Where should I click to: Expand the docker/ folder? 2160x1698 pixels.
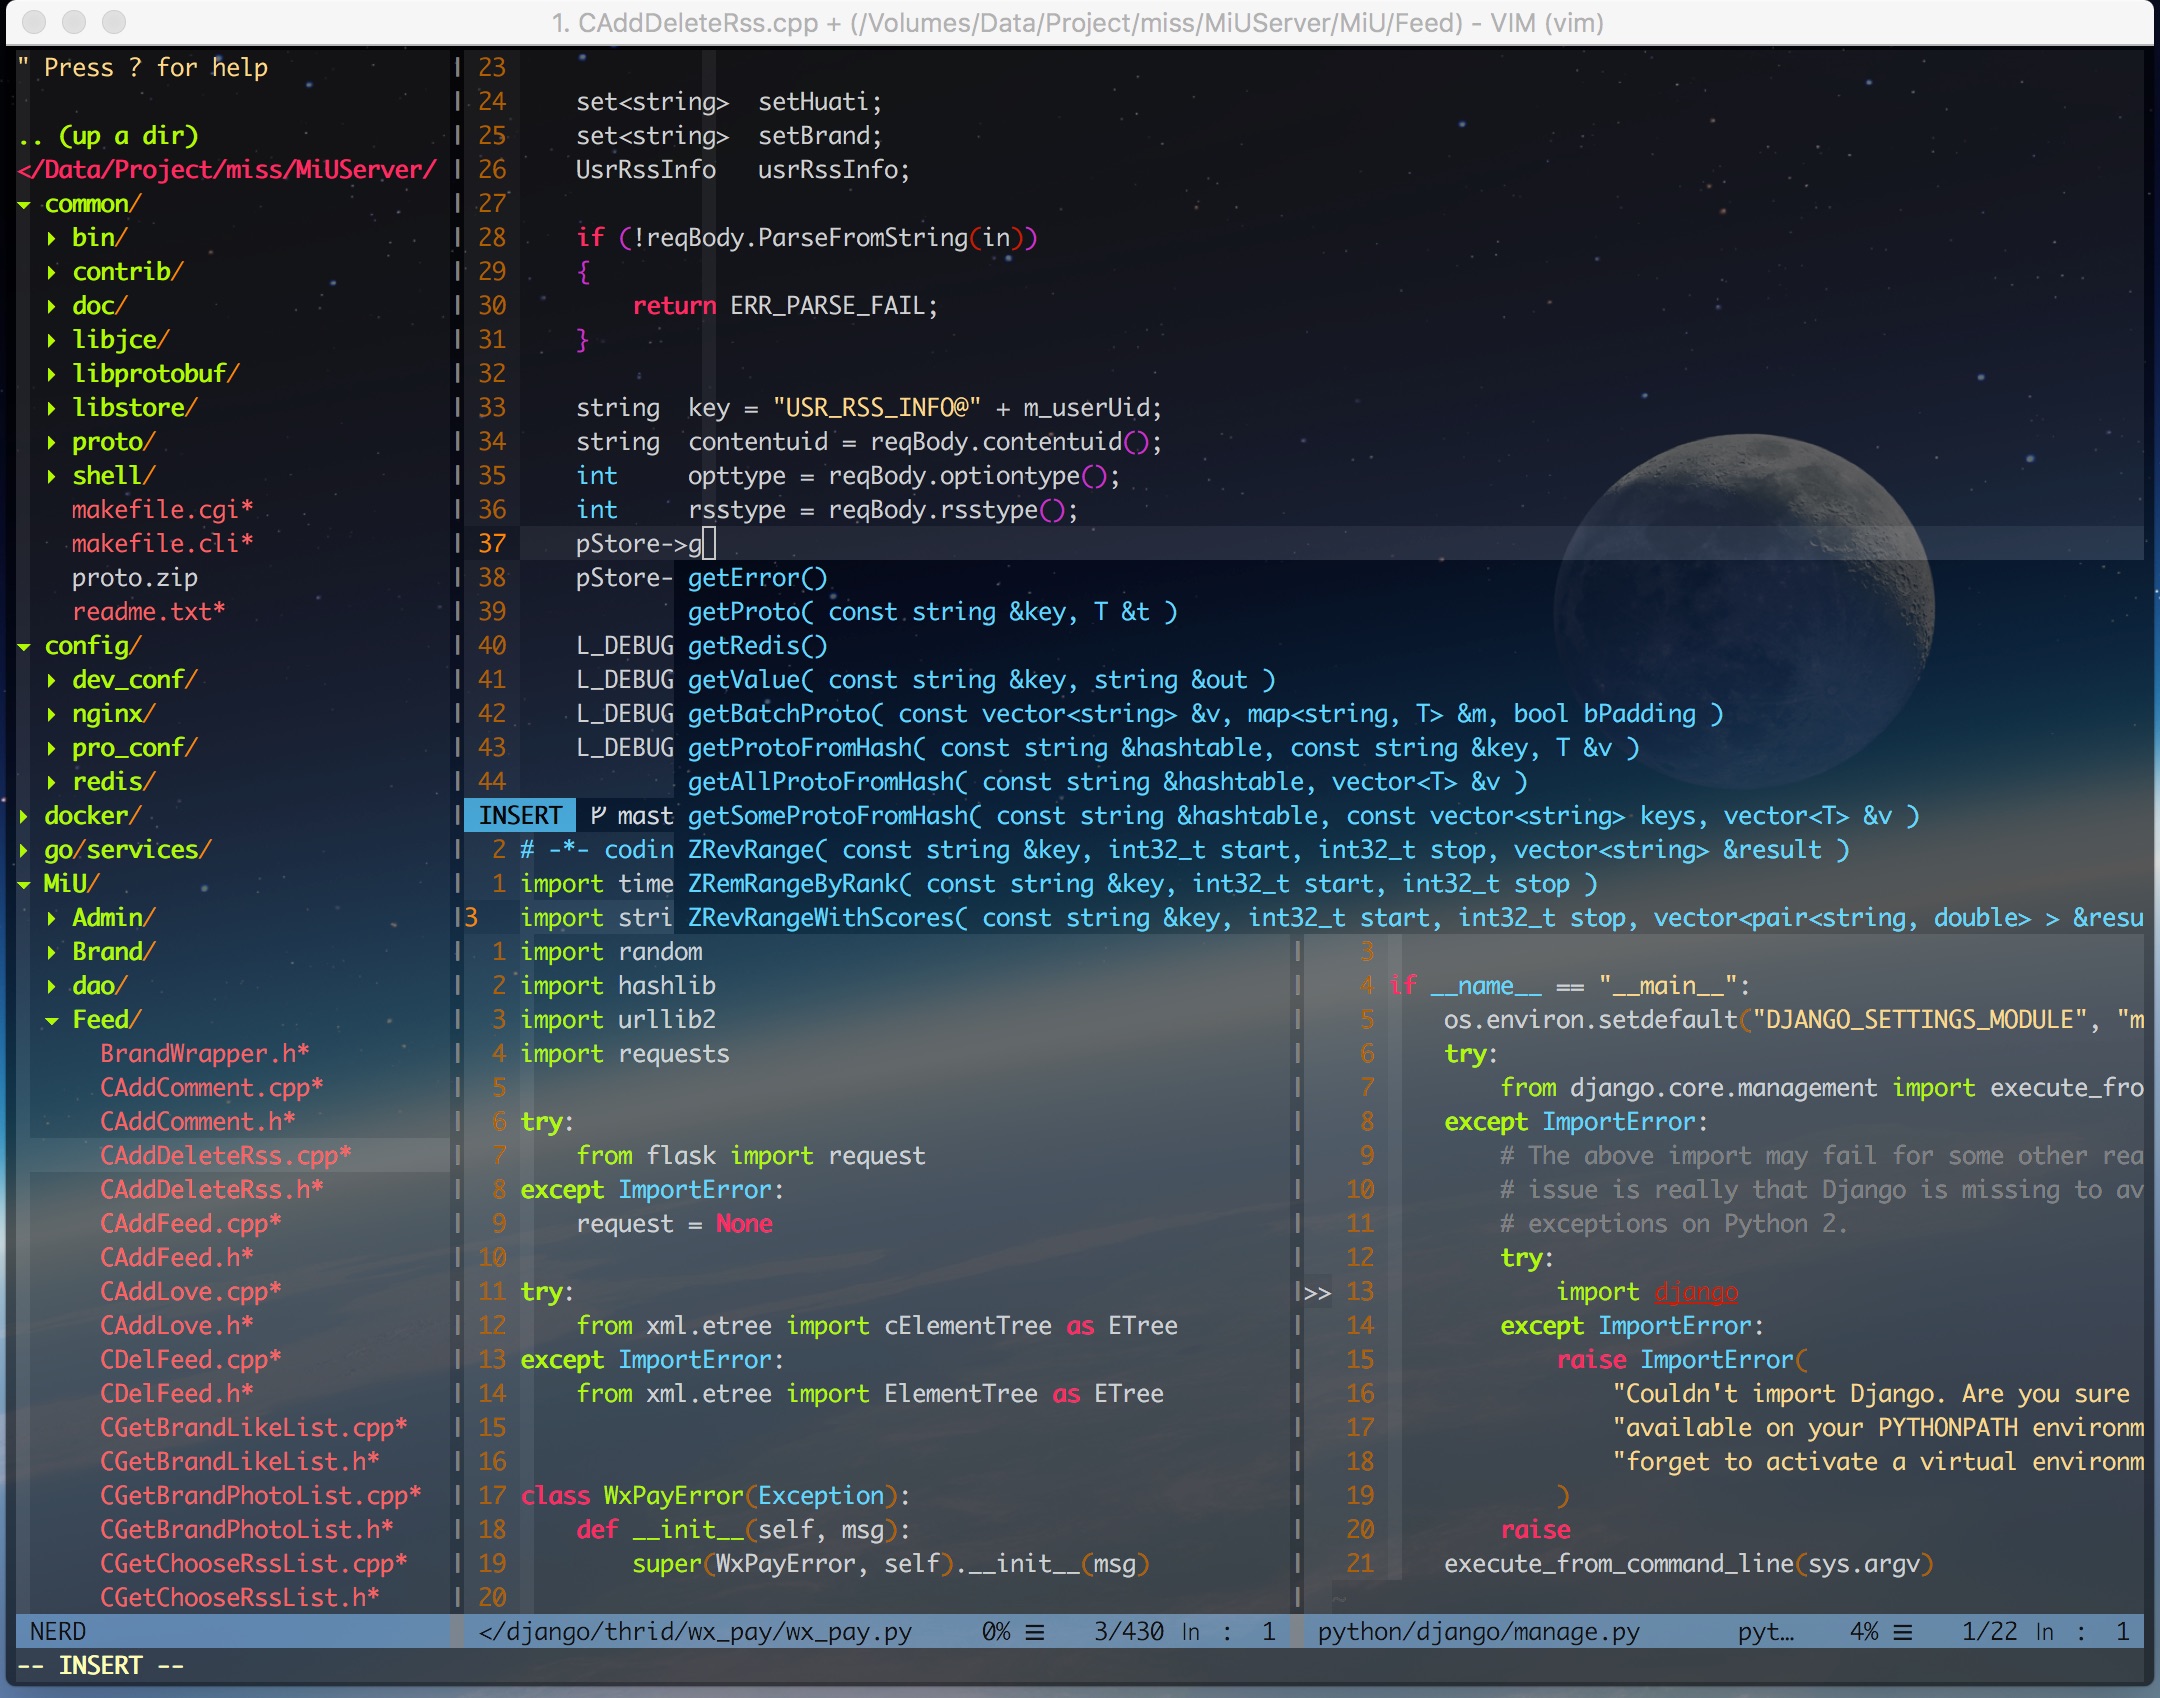24,817
